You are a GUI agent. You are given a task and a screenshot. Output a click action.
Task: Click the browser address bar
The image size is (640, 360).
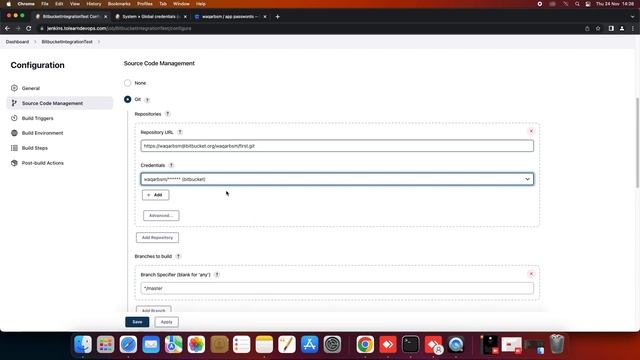coord(310,29)
